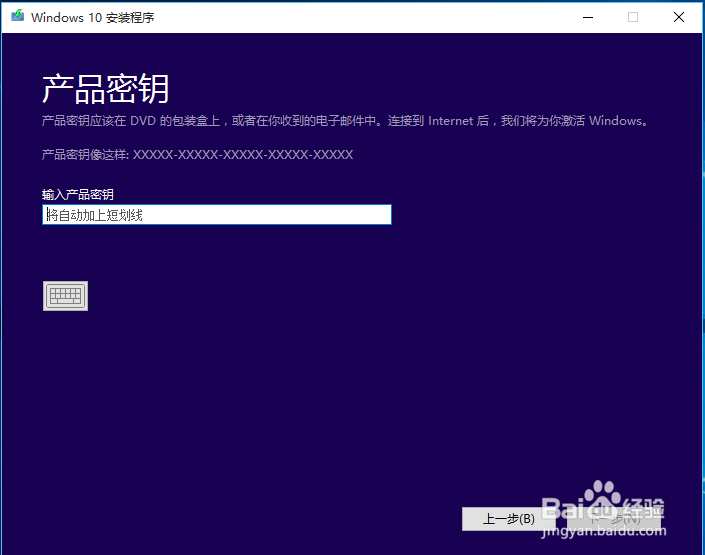Click the greyed-out maximize window button
This screenshot has height=555, width=705.
pyautogui.click(x=633, y=17)
